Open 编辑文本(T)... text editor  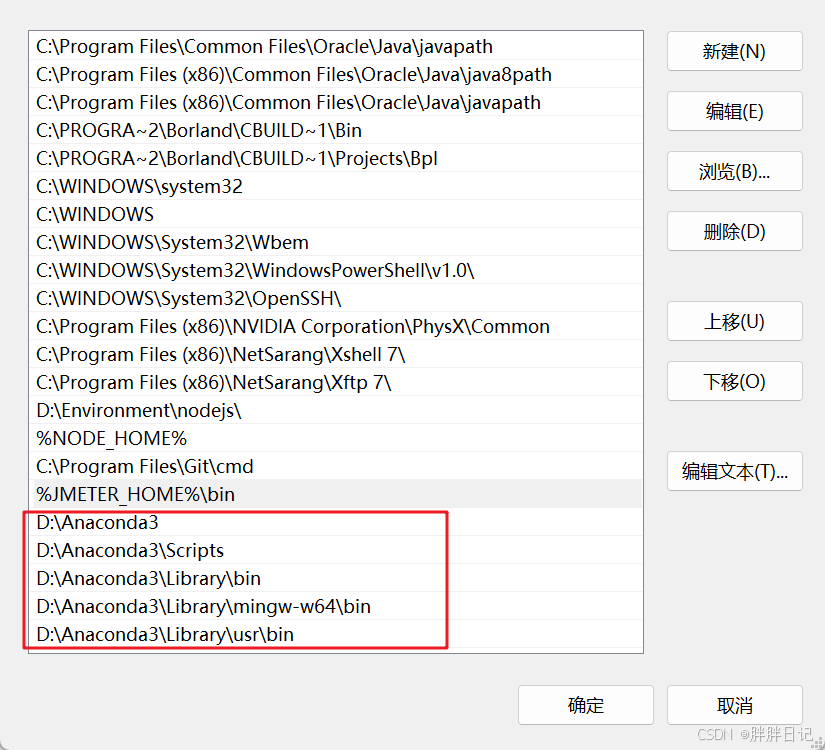click(735, 471)
